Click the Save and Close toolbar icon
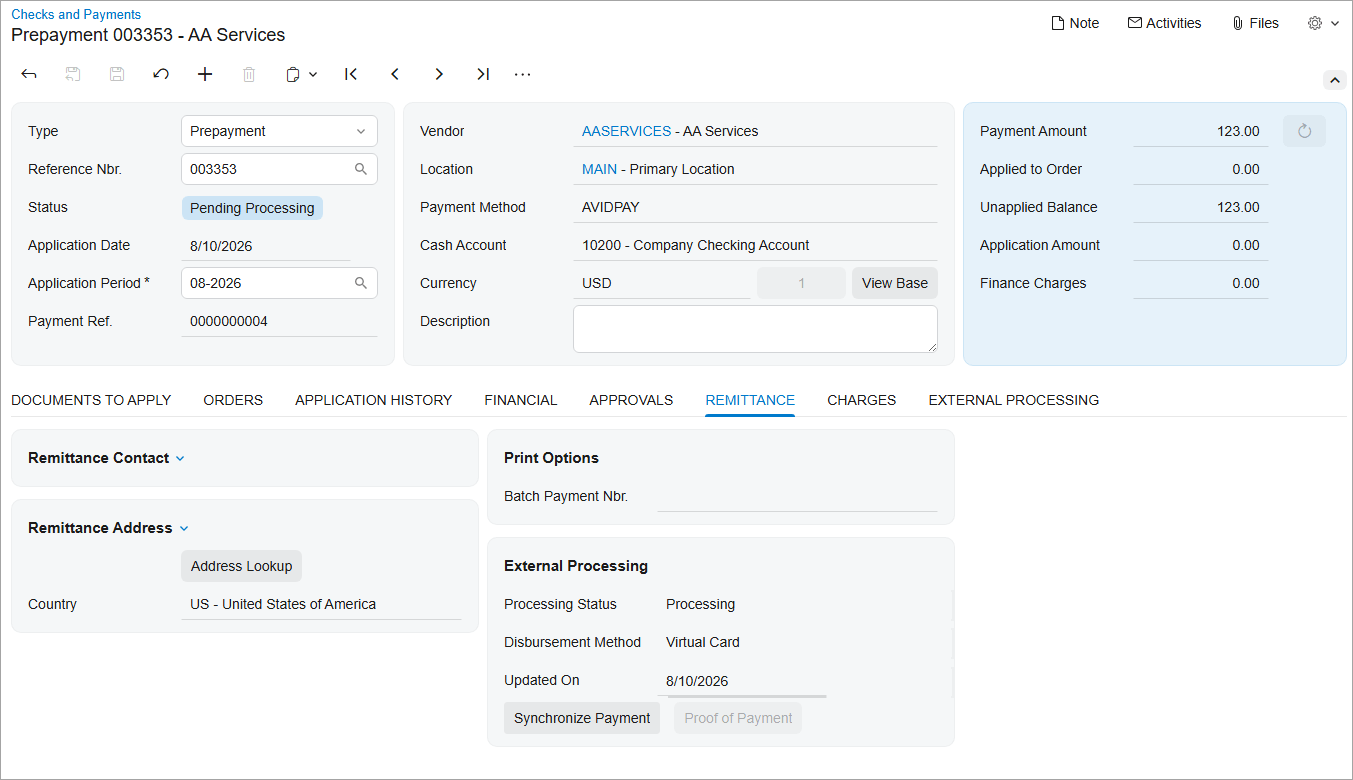 (x=73, y=74)
